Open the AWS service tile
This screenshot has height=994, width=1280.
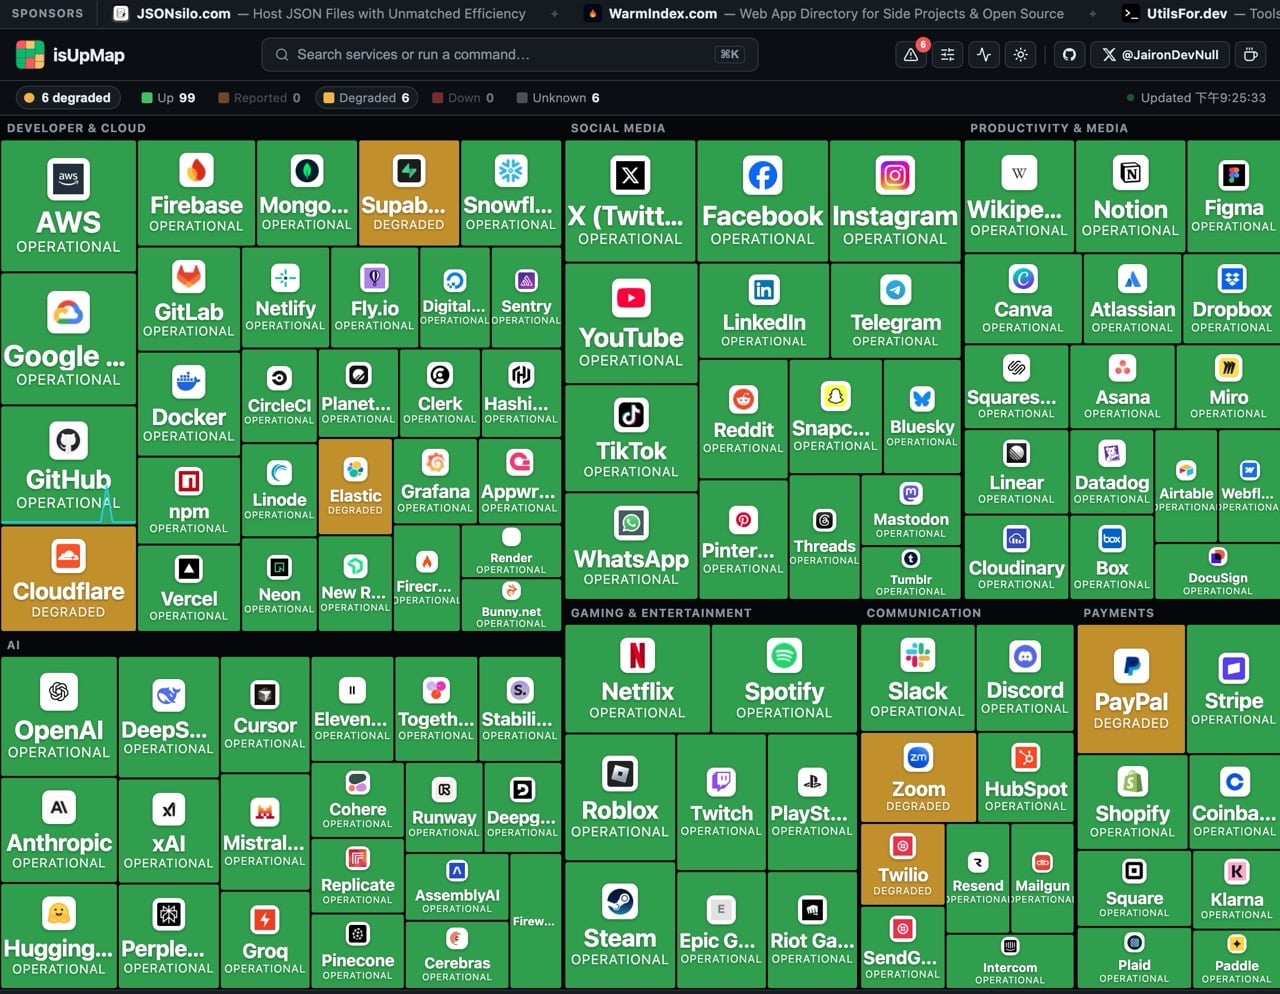pyautogui.click(x=68, y=206)
